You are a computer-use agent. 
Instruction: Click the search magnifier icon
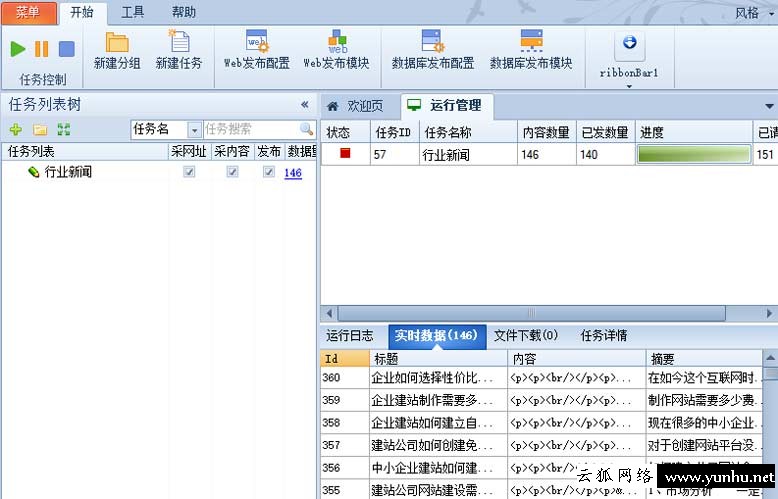(307, 129)
